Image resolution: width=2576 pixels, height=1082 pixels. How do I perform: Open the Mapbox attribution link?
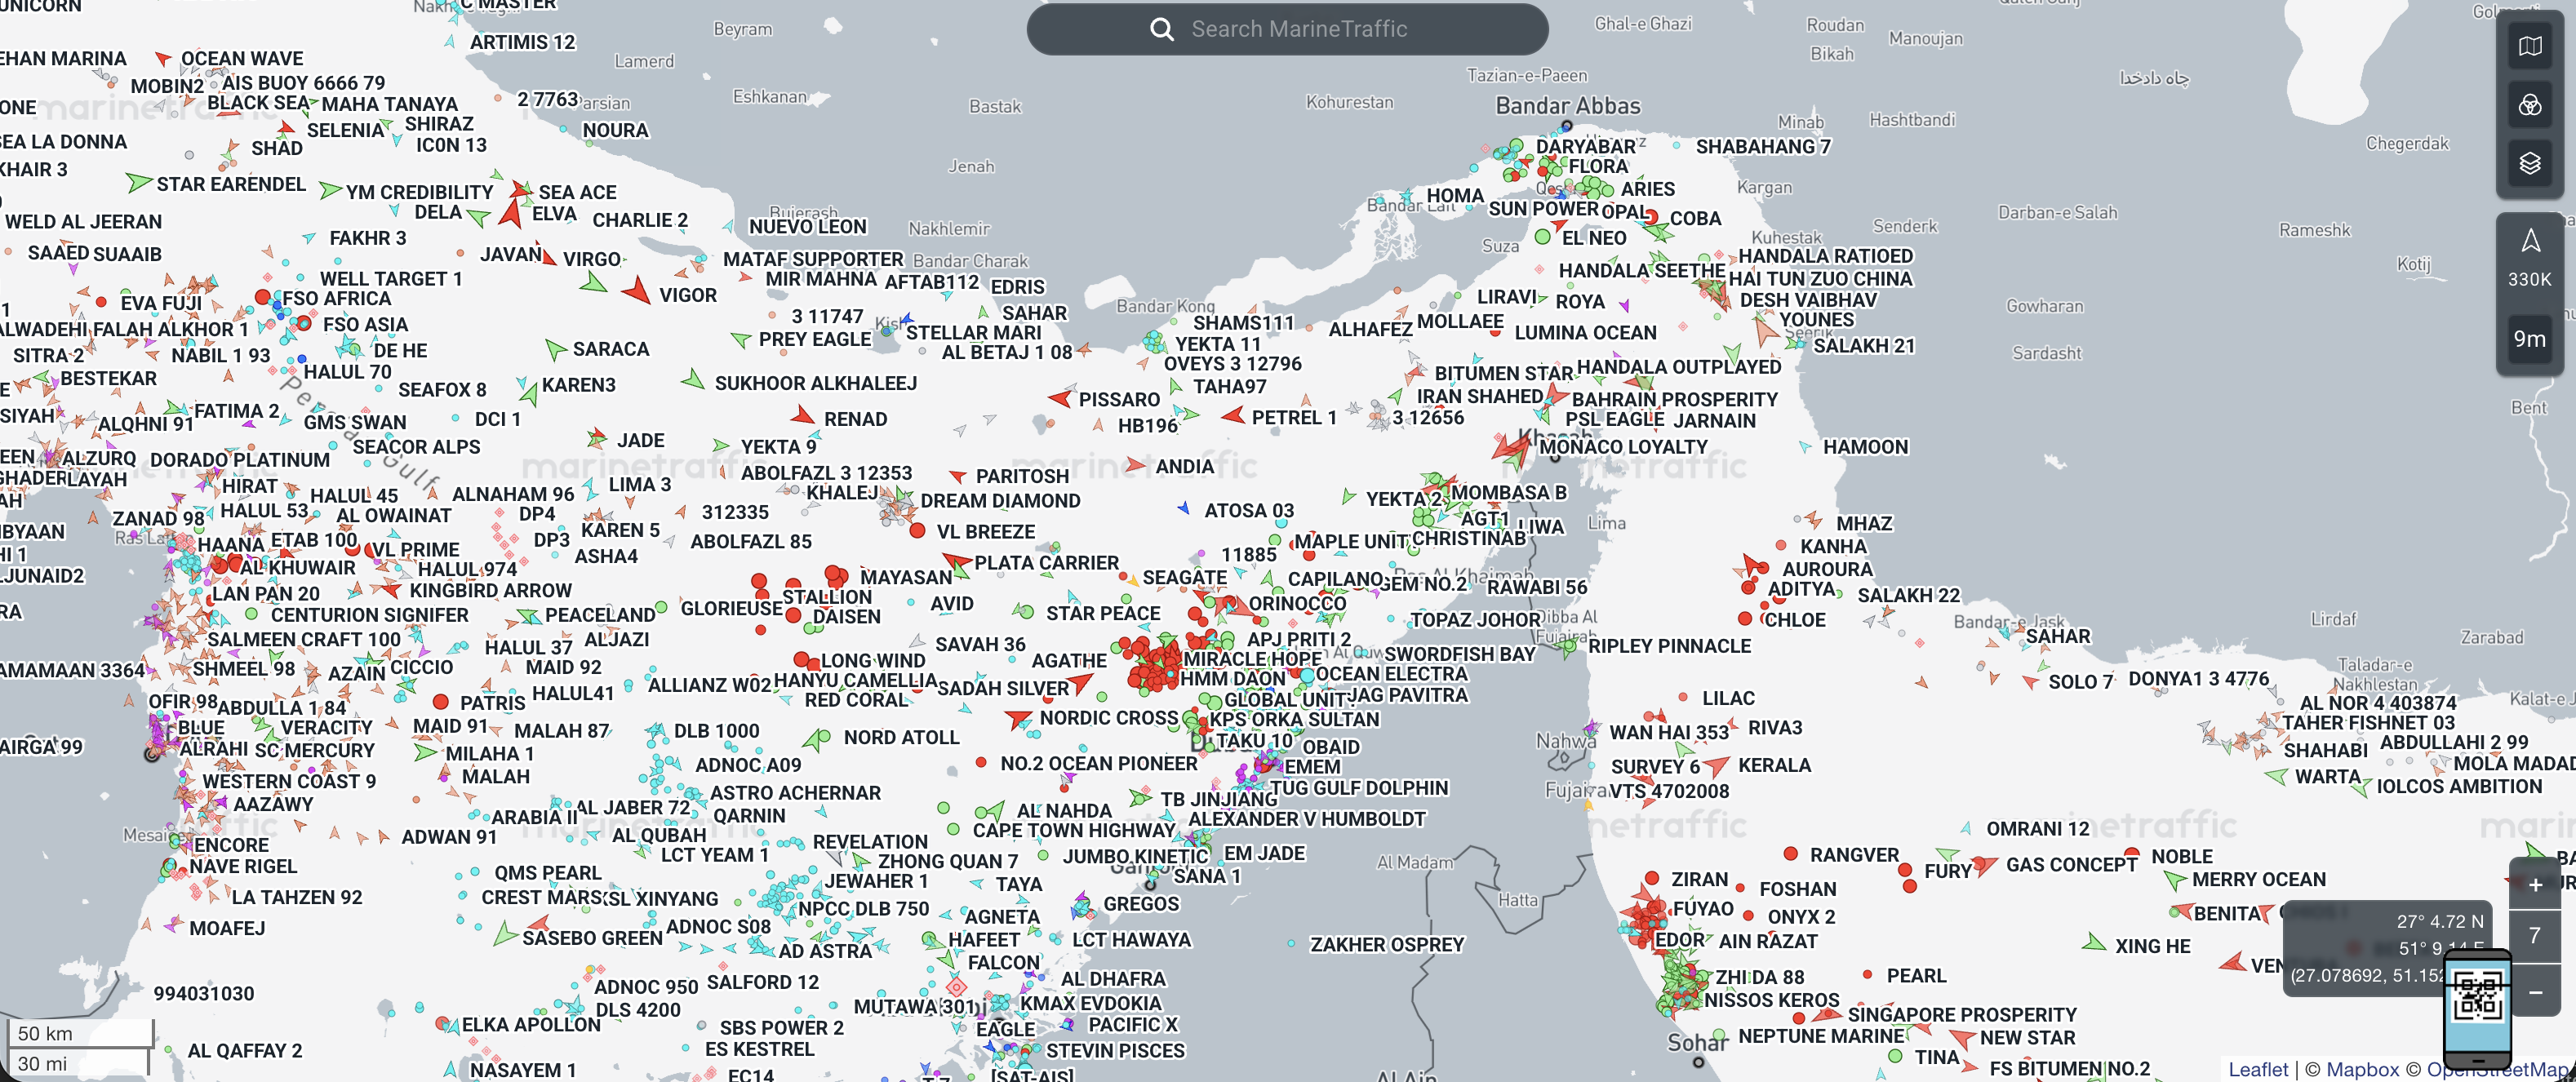2362,1069
